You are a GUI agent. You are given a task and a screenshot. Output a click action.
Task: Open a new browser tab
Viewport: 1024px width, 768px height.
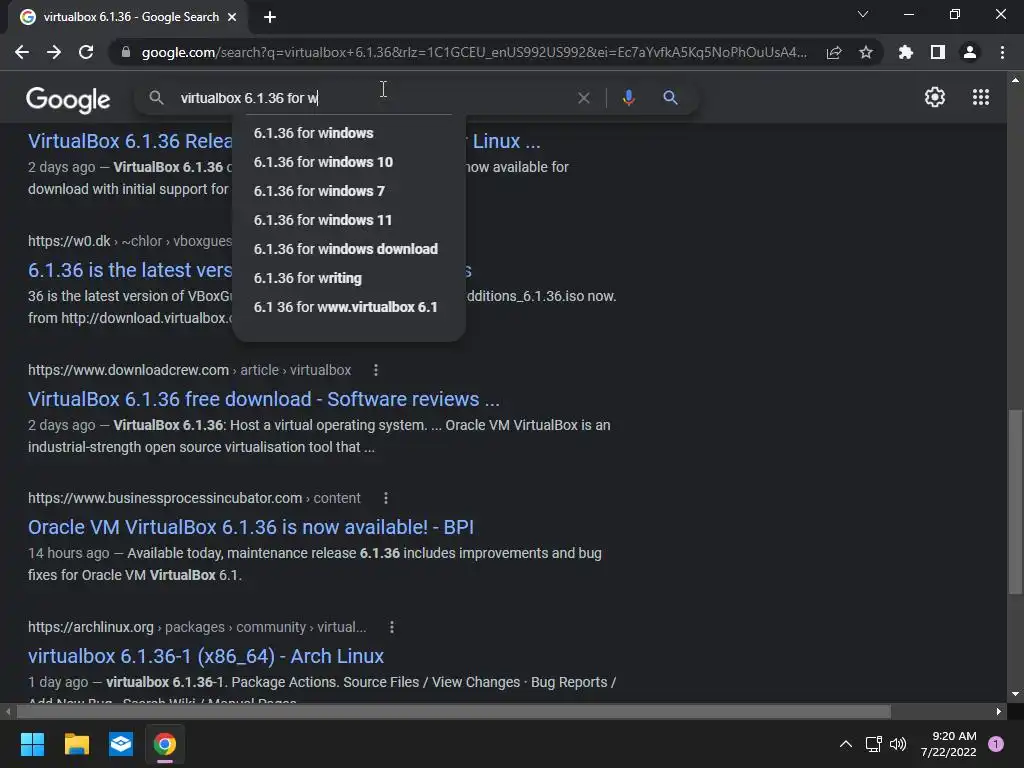270,17
